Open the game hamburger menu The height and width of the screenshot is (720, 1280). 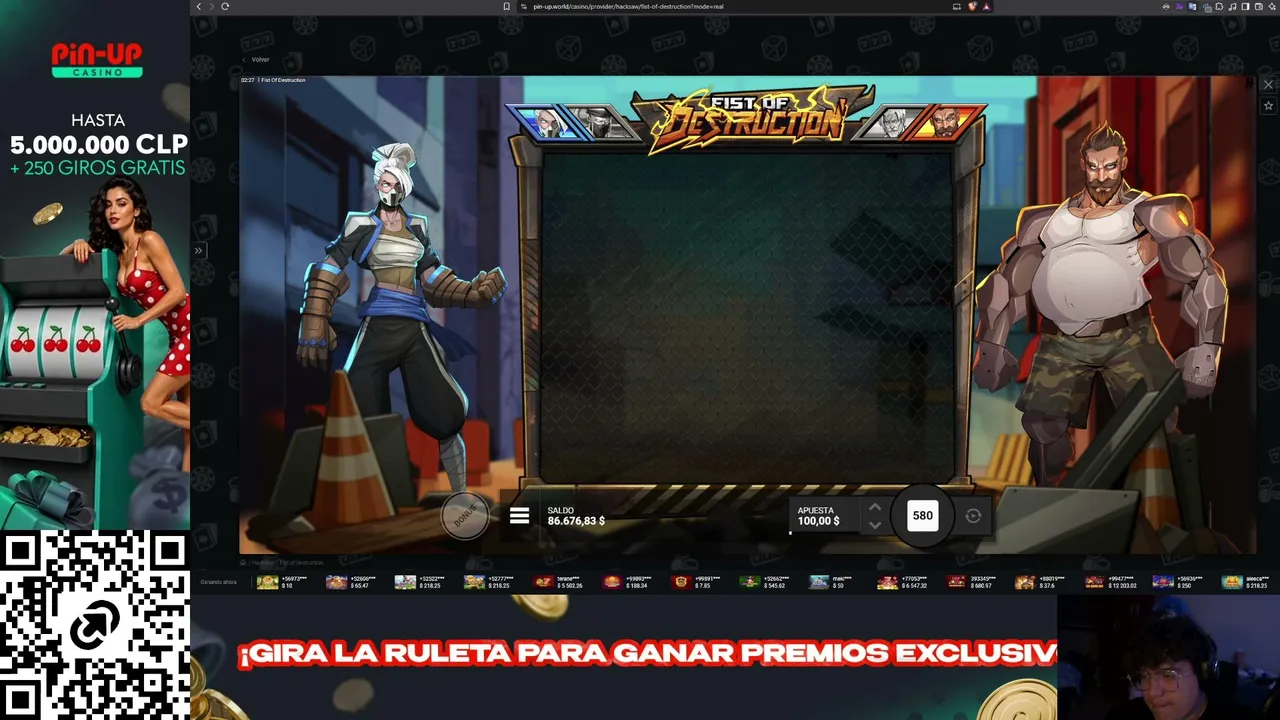coord(519,516)
